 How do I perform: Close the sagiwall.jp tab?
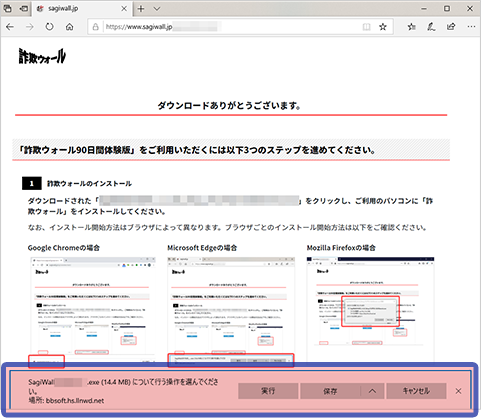pyautogui.click(x=124, y=9)
